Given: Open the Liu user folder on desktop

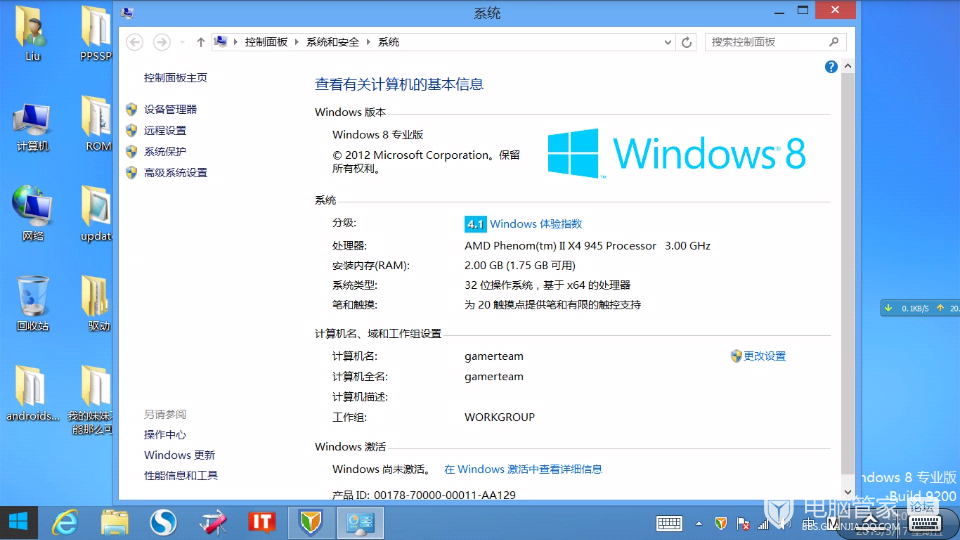Looking at the screenshot, I should click(x=32, y=34).
